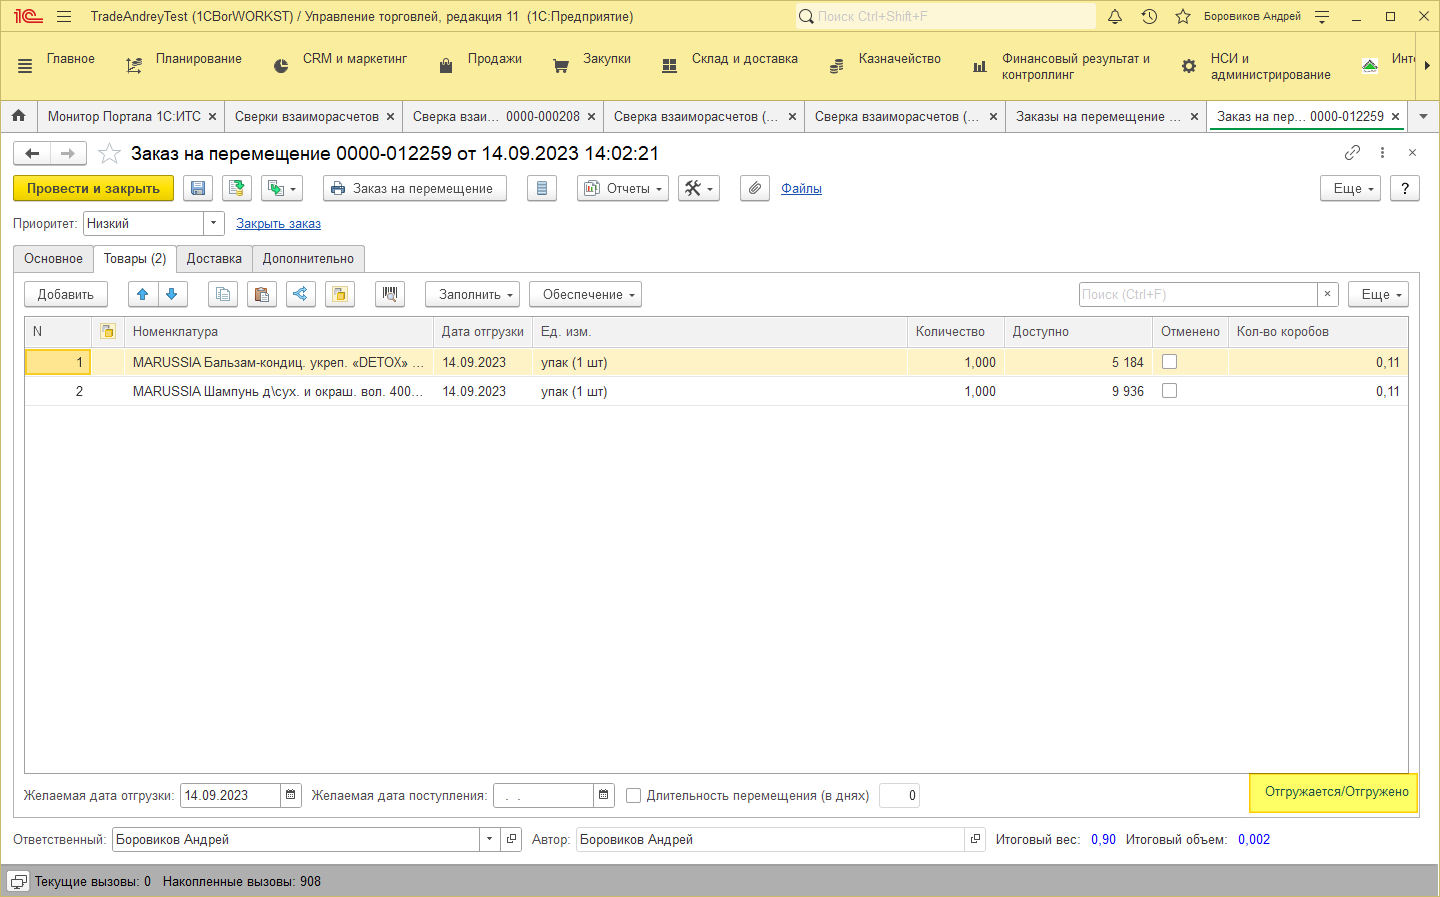The image size is (1440, 897).
Task: Add document to favorites star icon
Action: [110, 153]
